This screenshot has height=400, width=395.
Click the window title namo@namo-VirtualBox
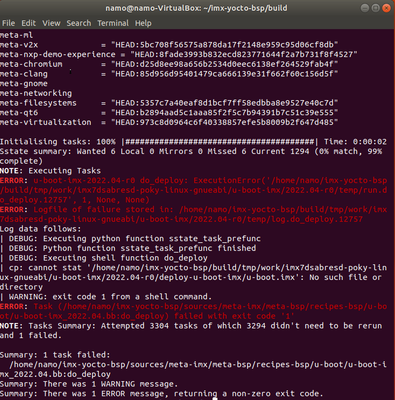coord(196,8)
